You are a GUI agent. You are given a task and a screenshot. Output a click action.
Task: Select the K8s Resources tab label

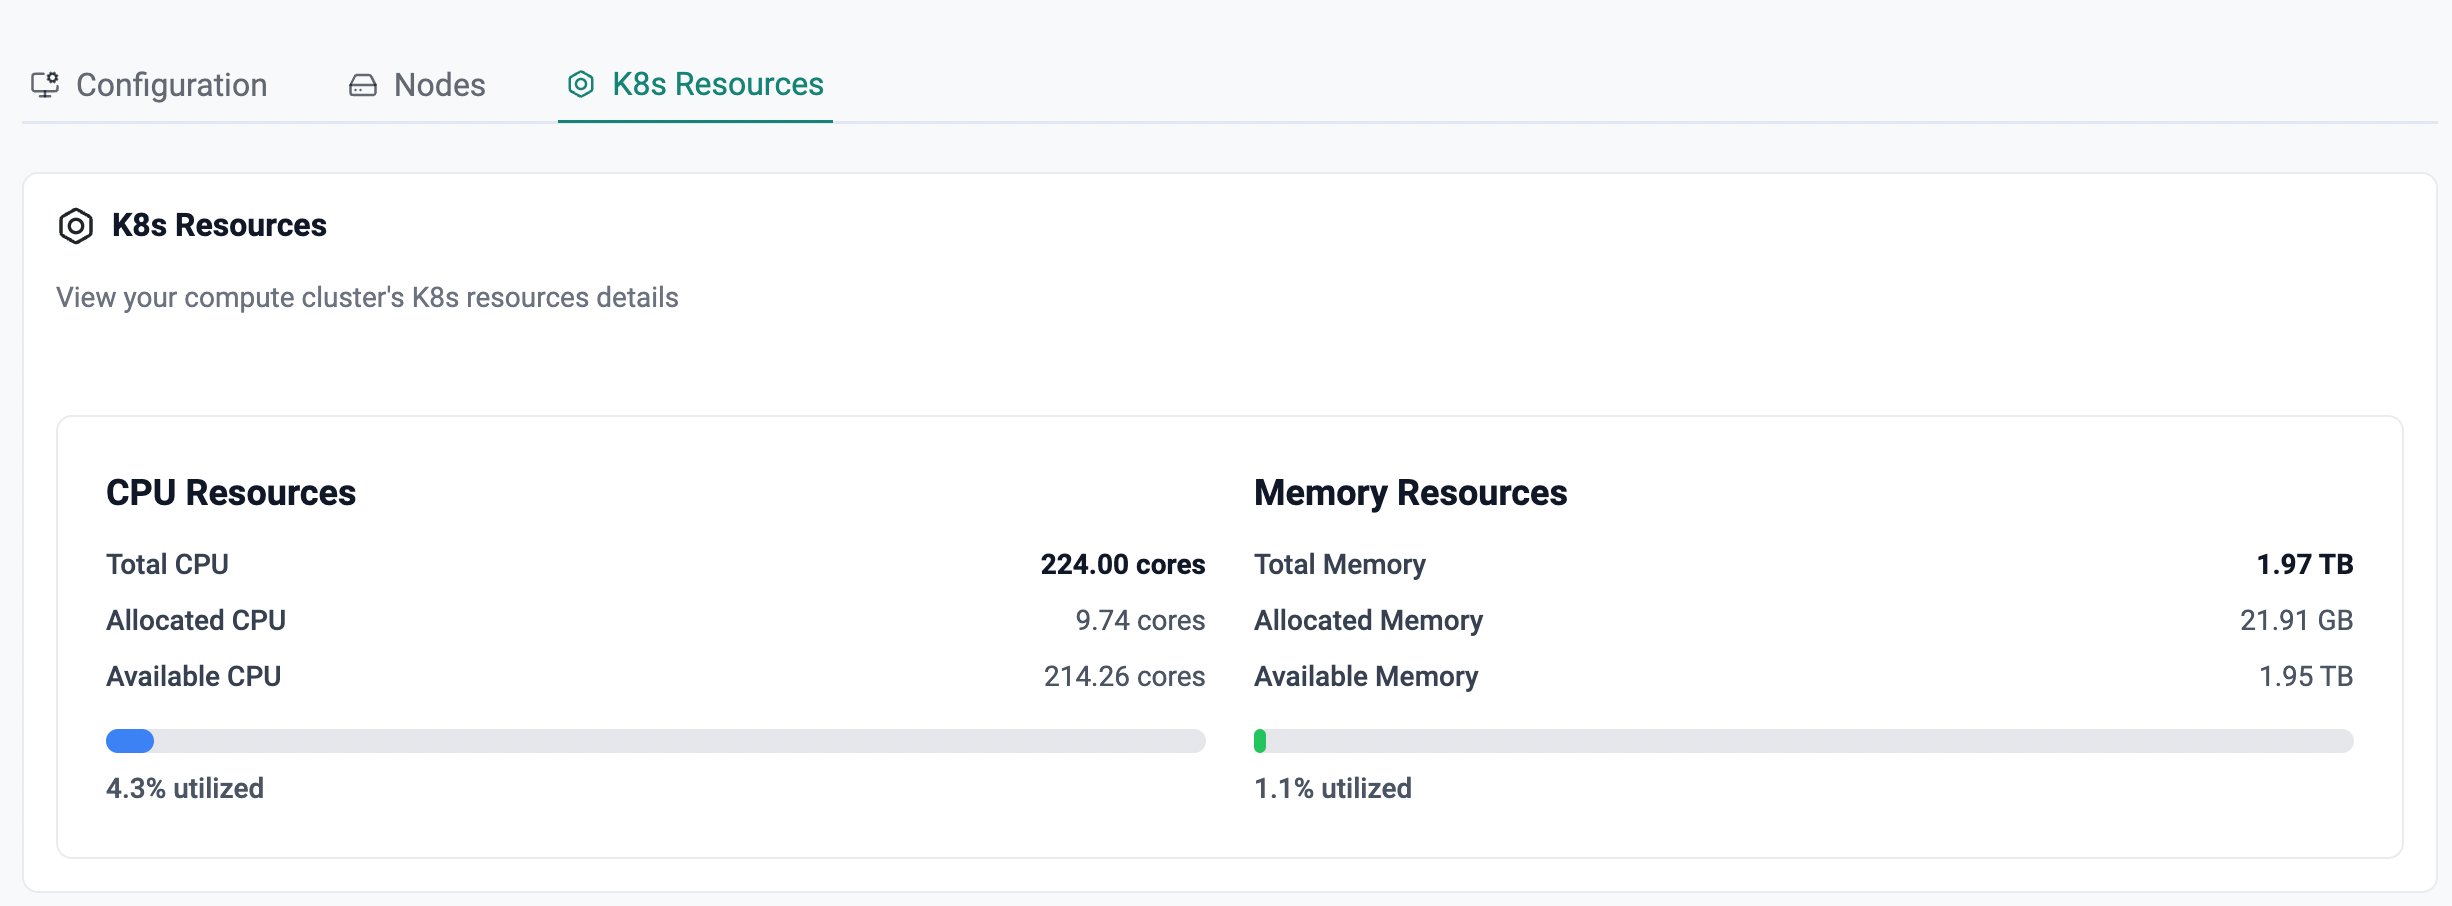(717, 85)
